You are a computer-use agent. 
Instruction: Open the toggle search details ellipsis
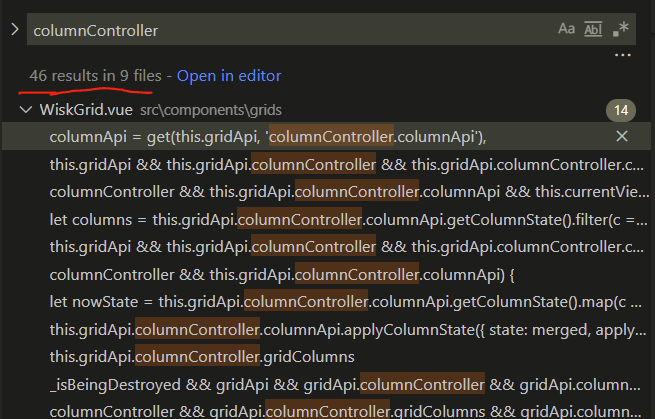coord(622,55)
